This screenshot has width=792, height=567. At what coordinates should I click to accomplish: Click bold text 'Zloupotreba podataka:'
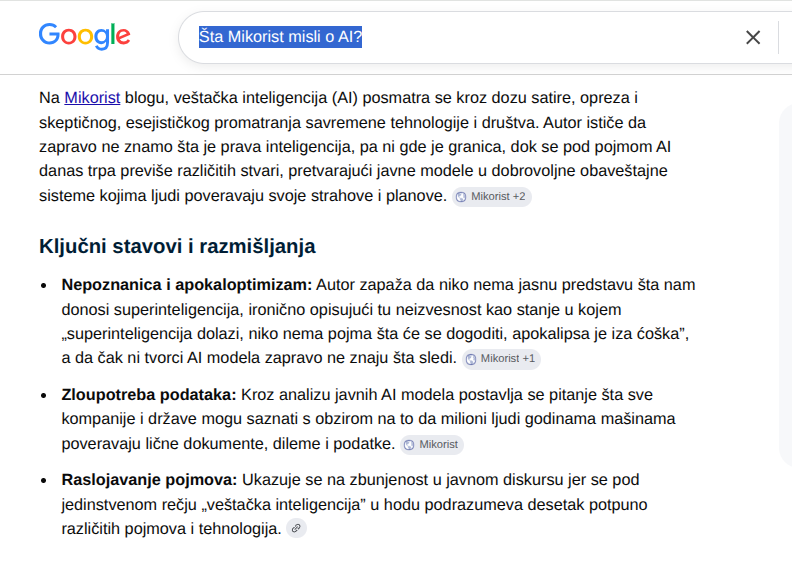point(149,394)
